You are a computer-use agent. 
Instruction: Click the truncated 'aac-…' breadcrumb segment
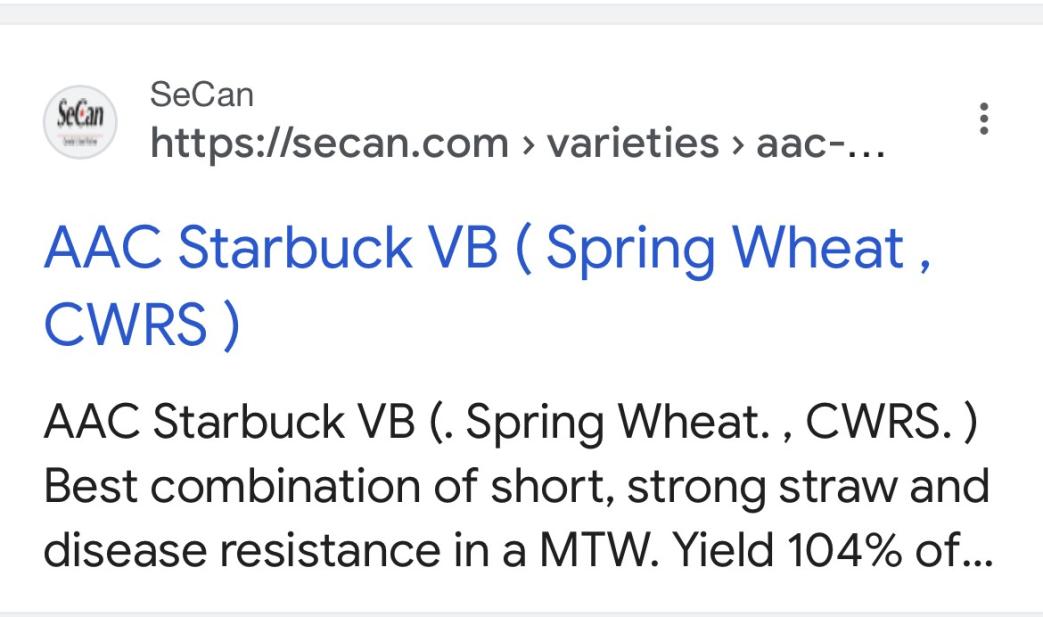[820, 144]
